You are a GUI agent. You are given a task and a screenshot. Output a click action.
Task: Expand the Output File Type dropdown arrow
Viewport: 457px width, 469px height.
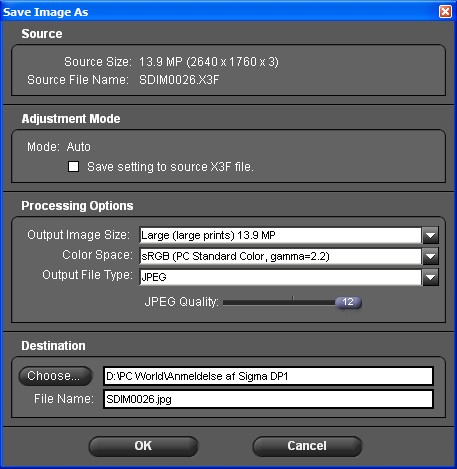coord(430,277)
